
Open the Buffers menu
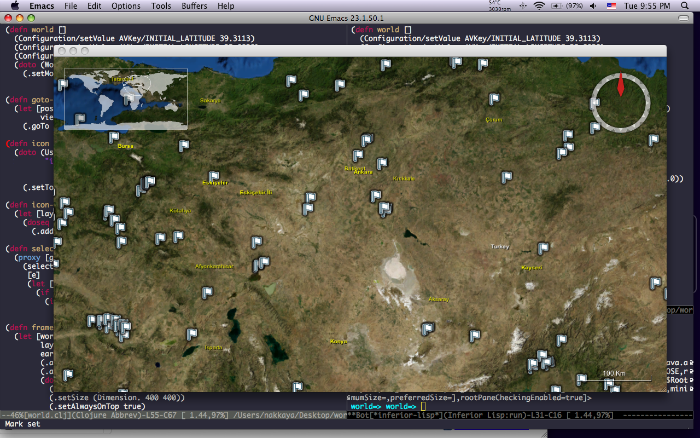194,6
